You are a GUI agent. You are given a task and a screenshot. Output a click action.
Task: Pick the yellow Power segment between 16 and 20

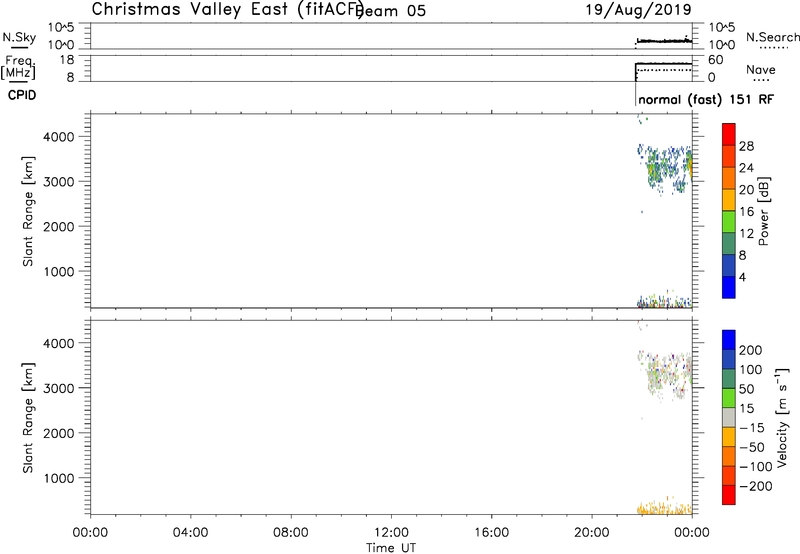point(729,200)
